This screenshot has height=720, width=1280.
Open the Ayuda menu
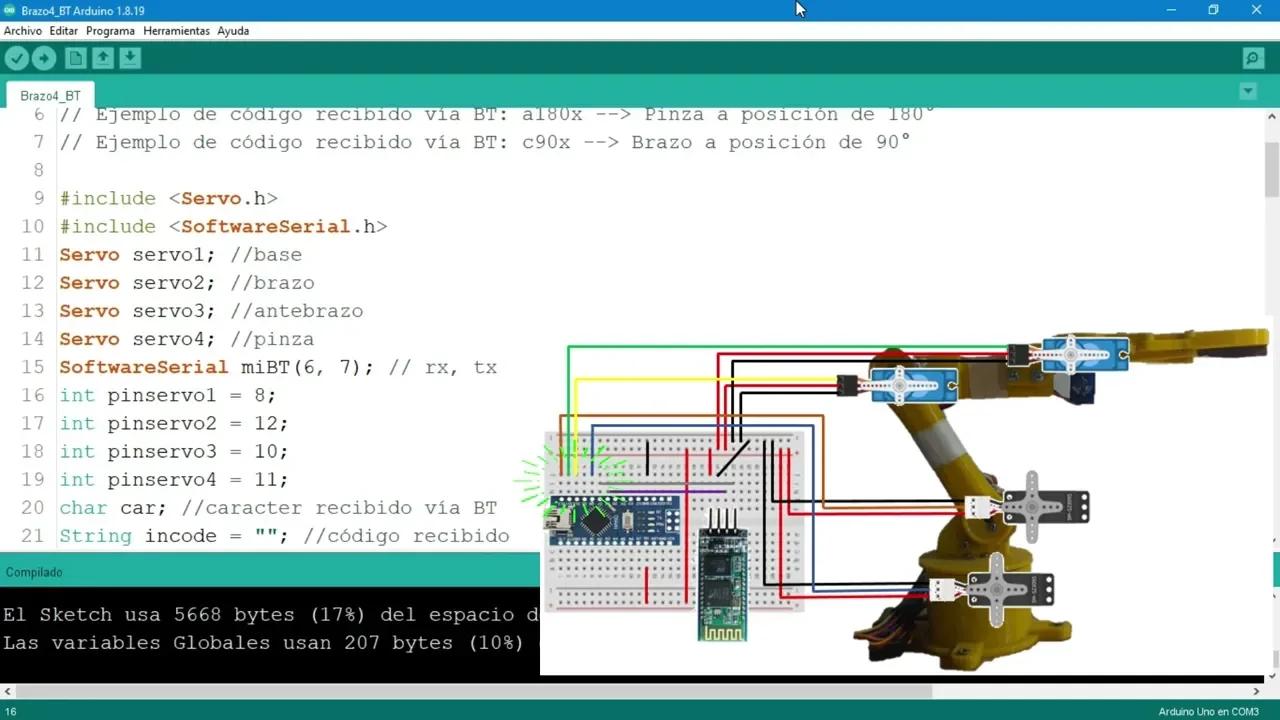coord(233,31)
